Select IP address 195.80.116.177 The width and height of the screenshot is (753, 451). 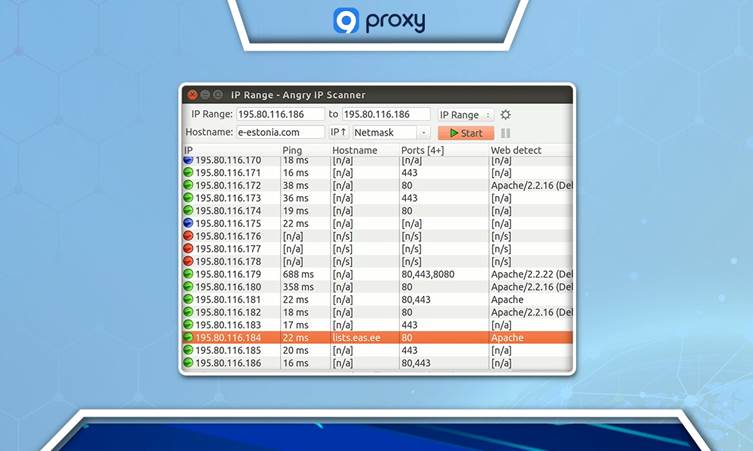(228, 249)
